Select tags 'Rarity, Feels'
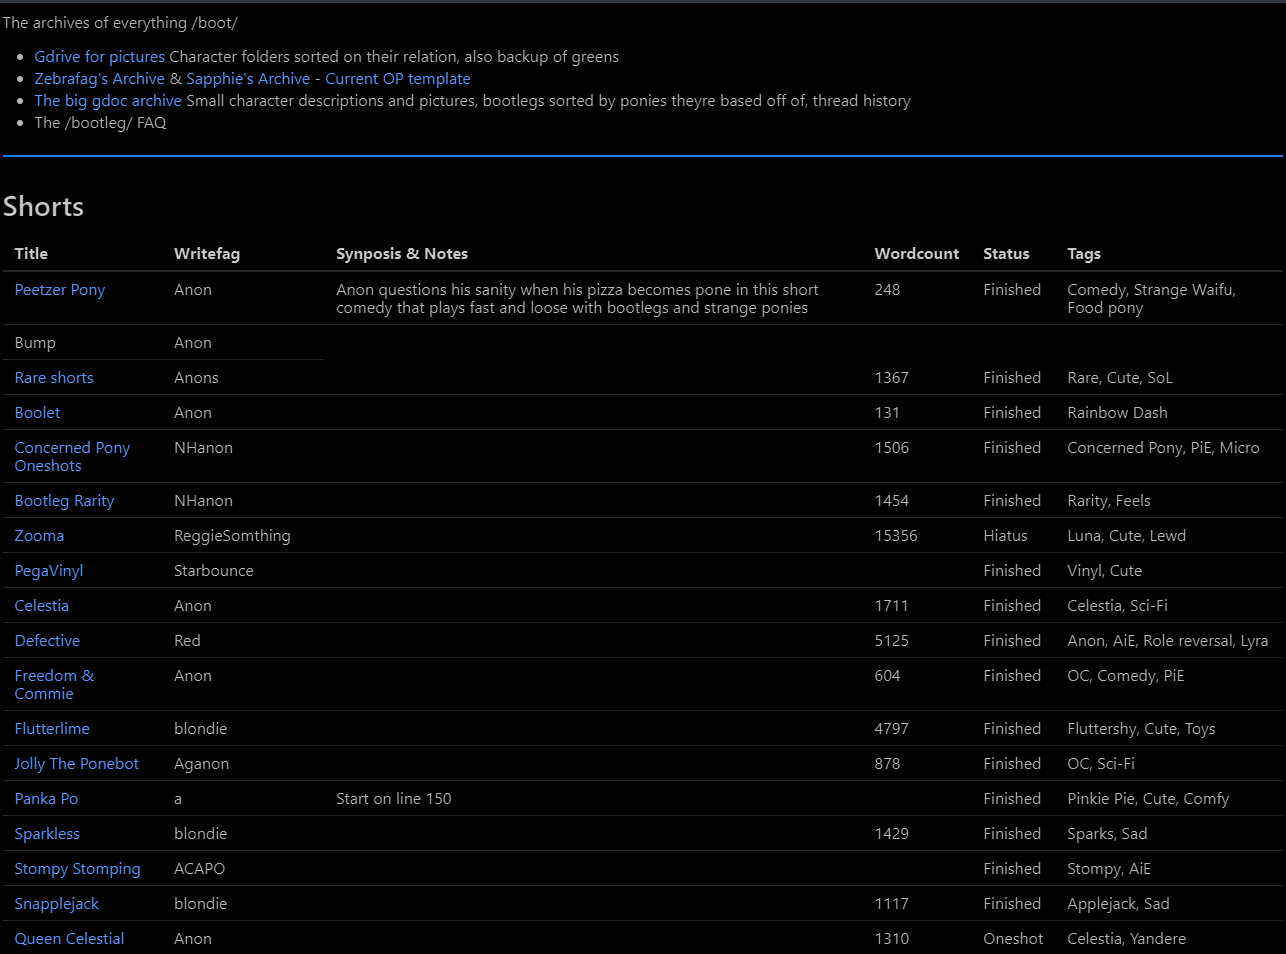Viewport: 1286px width, 954px height. 1109,501
